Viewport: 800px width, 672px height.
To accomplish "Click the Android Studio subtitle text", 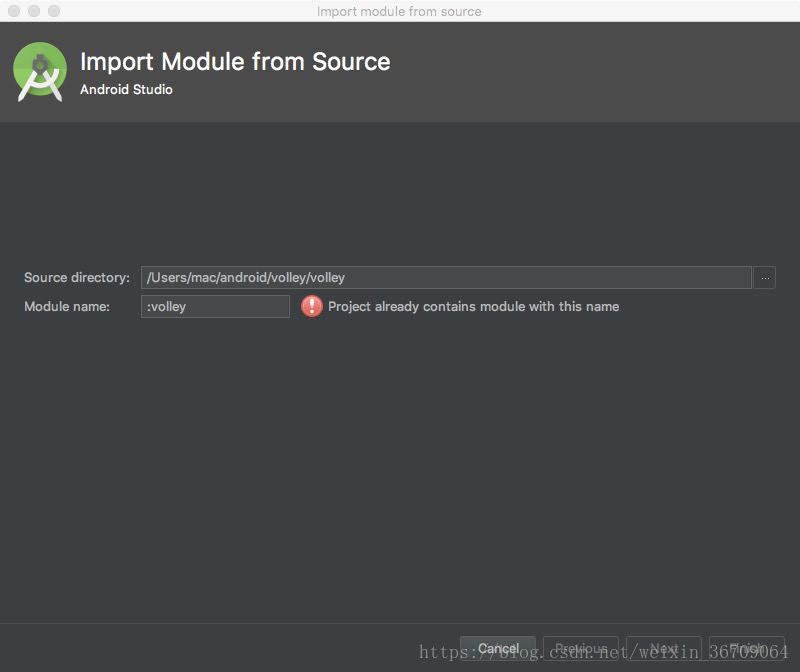I will coord(127,89).
